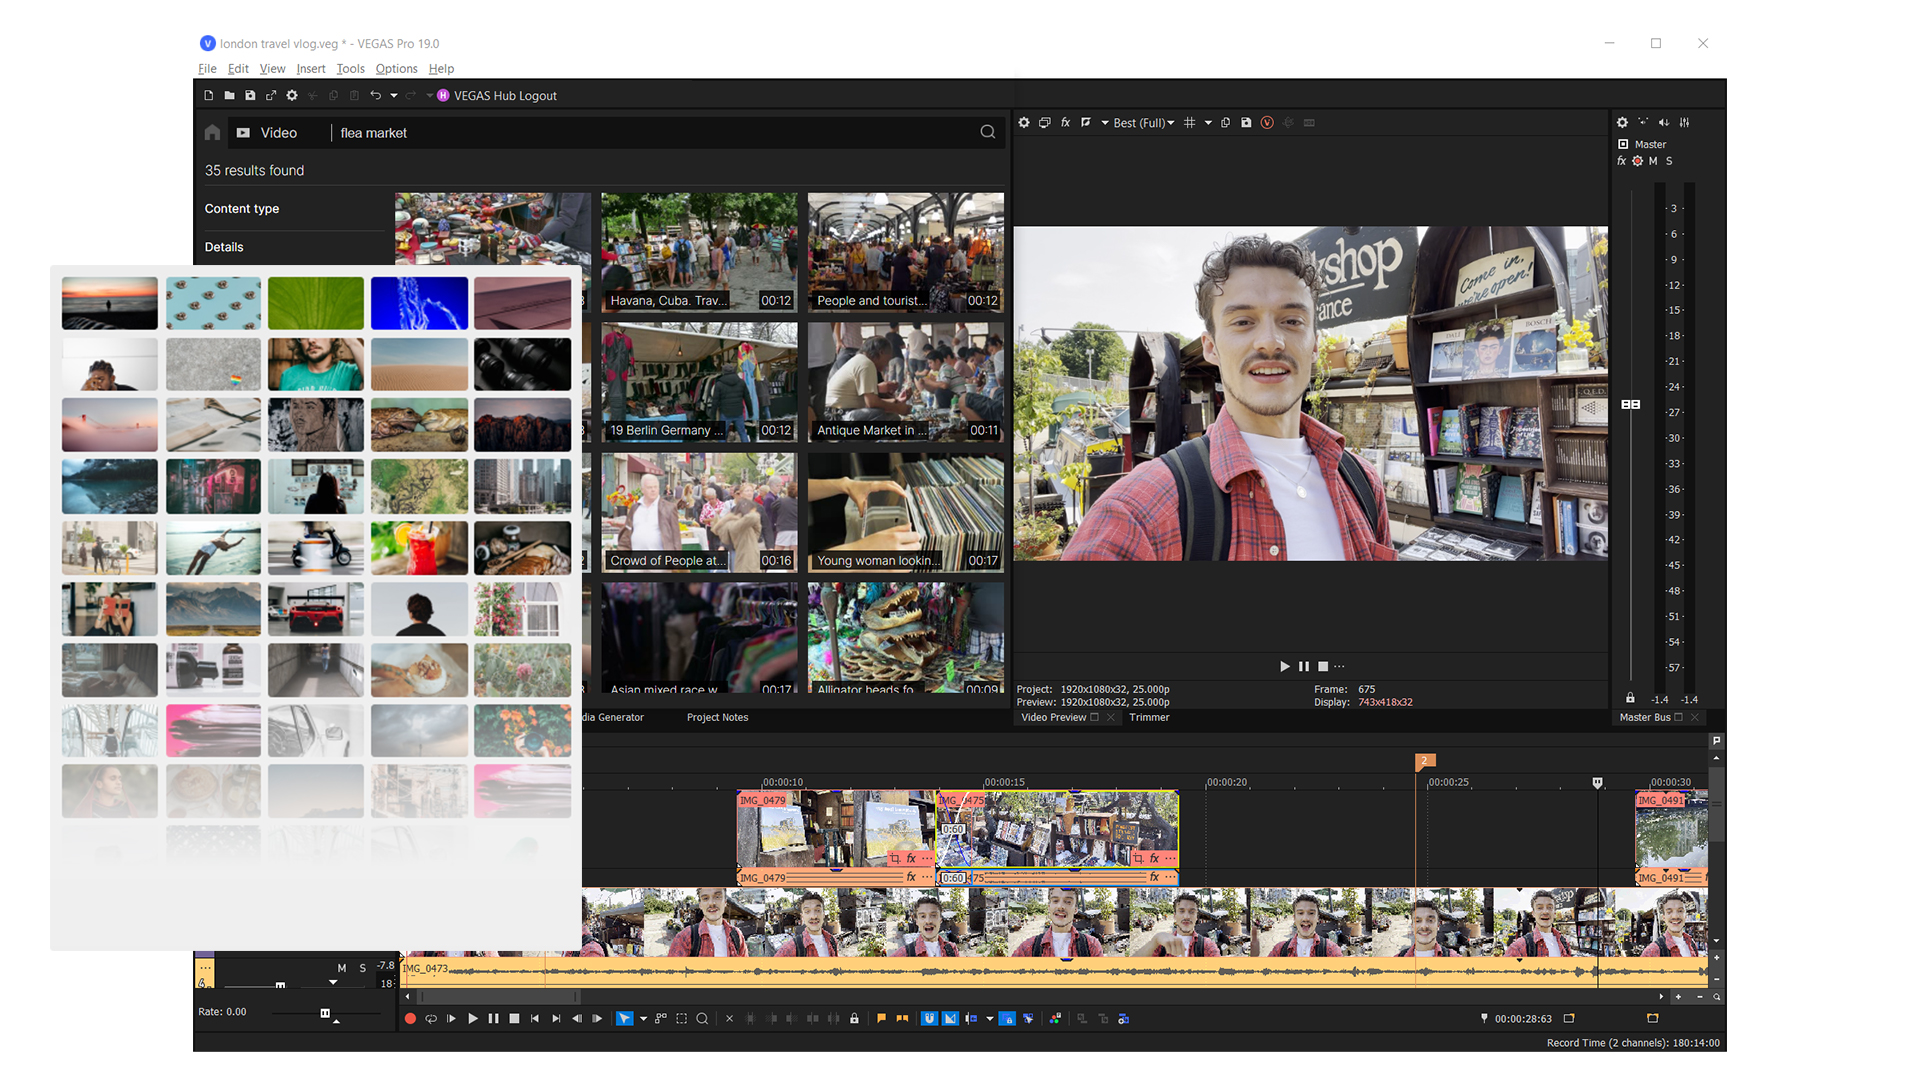Undo the last action
This screenshot has height=1080, width=1920.
(x=376, y=96)
